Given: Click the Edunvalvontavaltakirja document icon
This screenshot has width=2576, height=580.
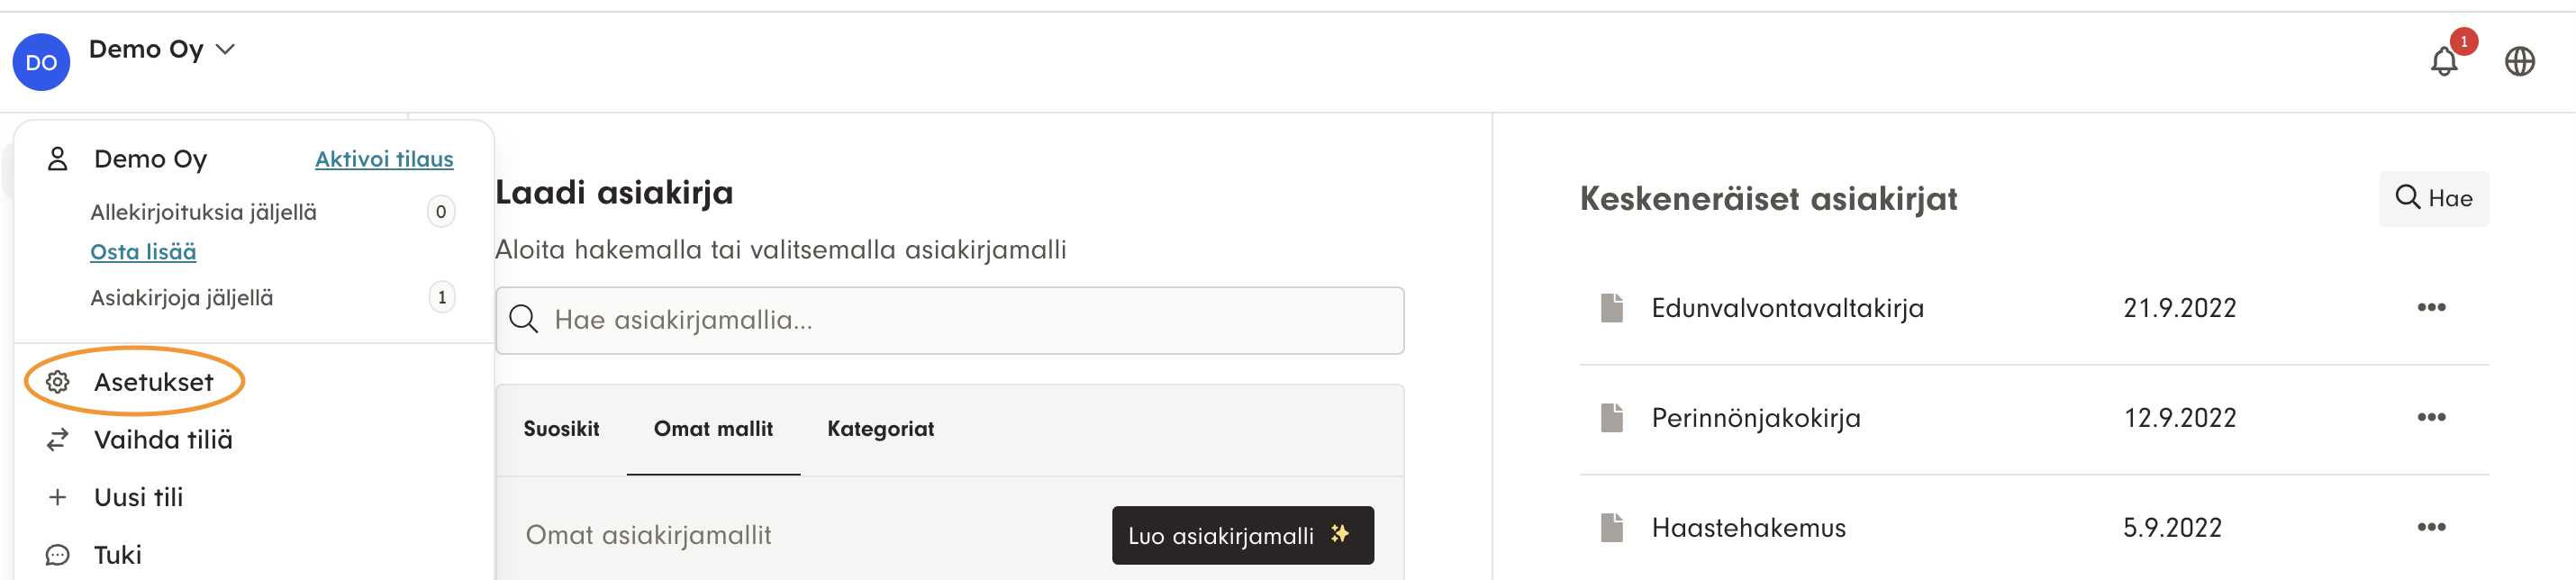Looking at the screenshot, I should (x=1611, y=308).
